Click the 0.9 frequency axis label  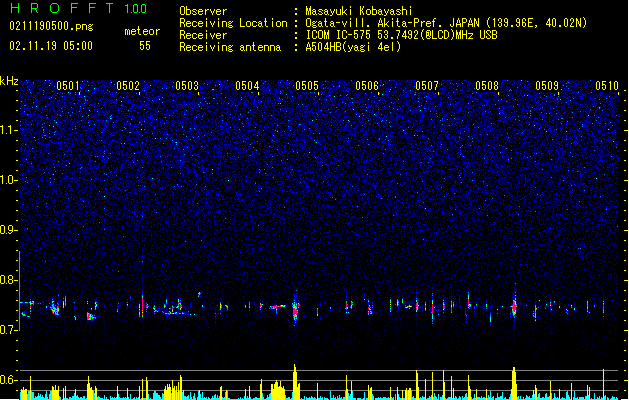(8, 230)
